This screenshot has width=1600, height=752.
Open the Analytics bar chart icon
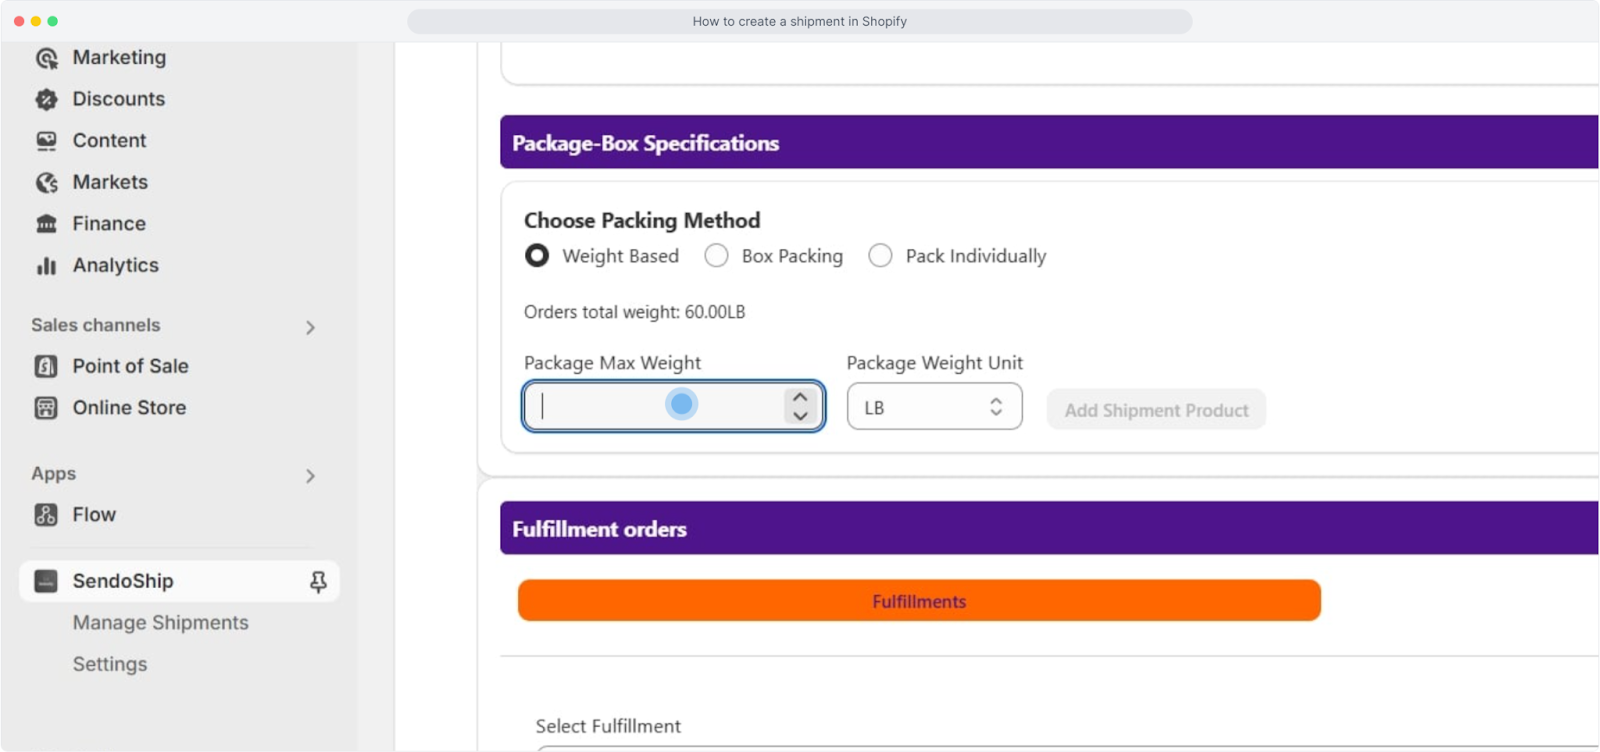pos(46,265)
